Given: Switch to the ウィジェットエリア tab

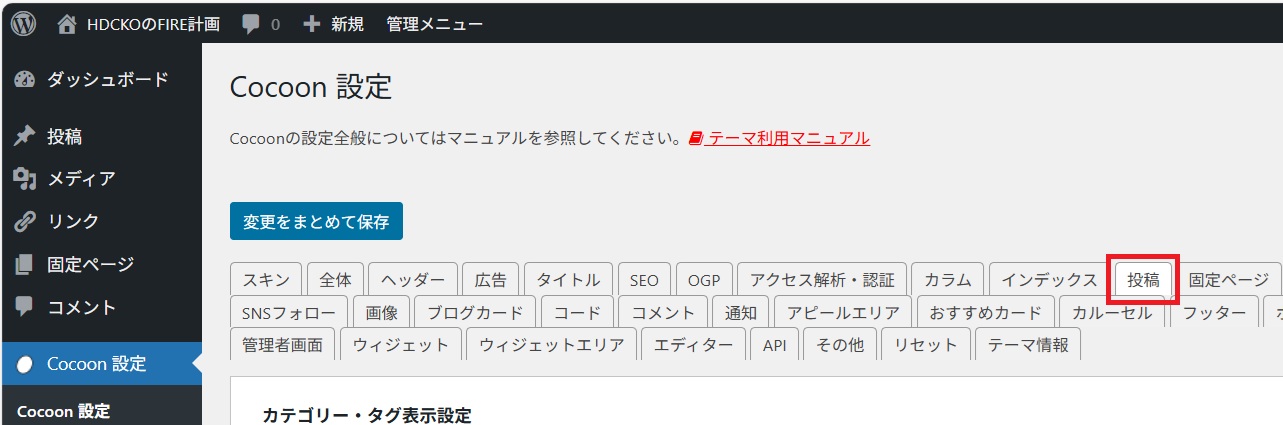Looking at the screenshot, I should [x=551, y=345].
